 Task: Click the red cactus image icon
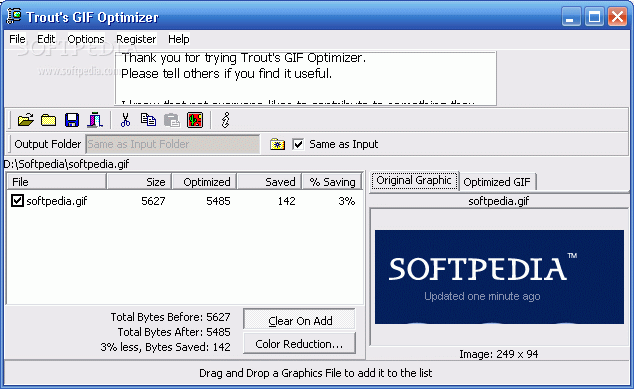[195, 120]
